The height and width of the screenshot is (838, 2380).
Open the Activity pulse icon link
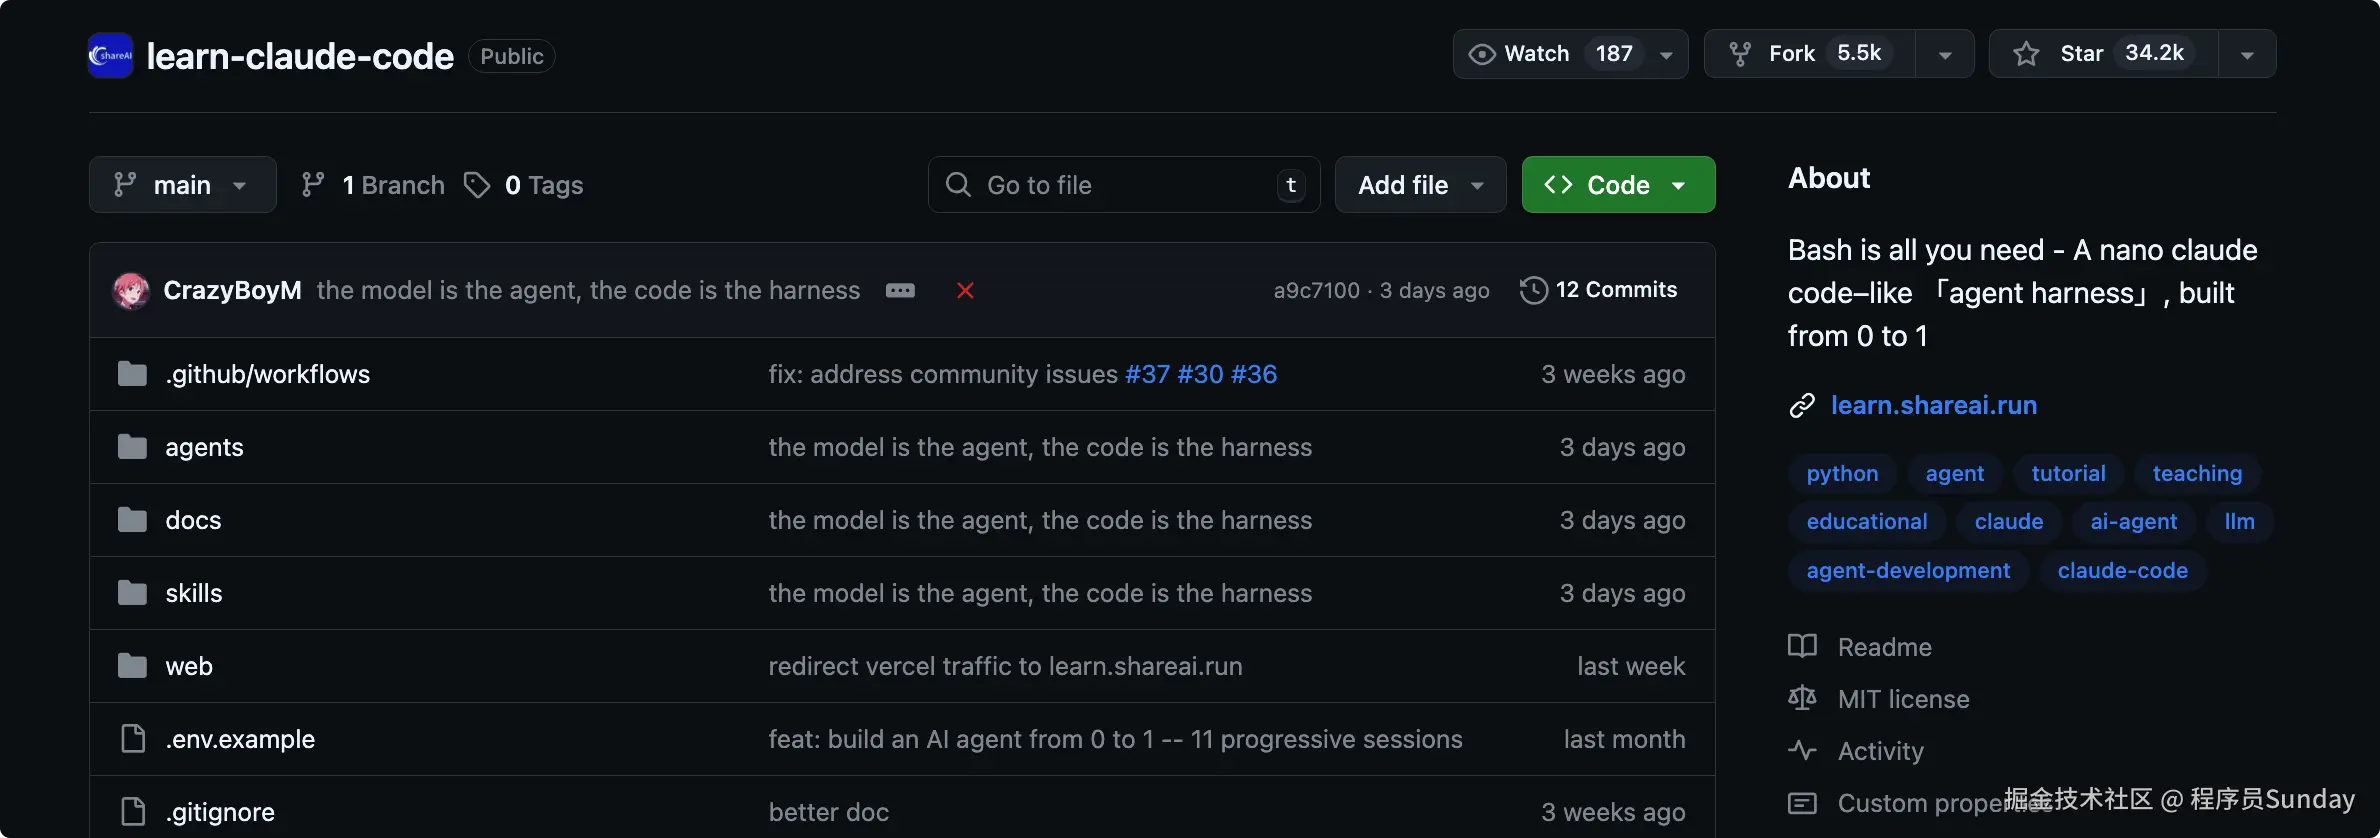point(1802,751)
